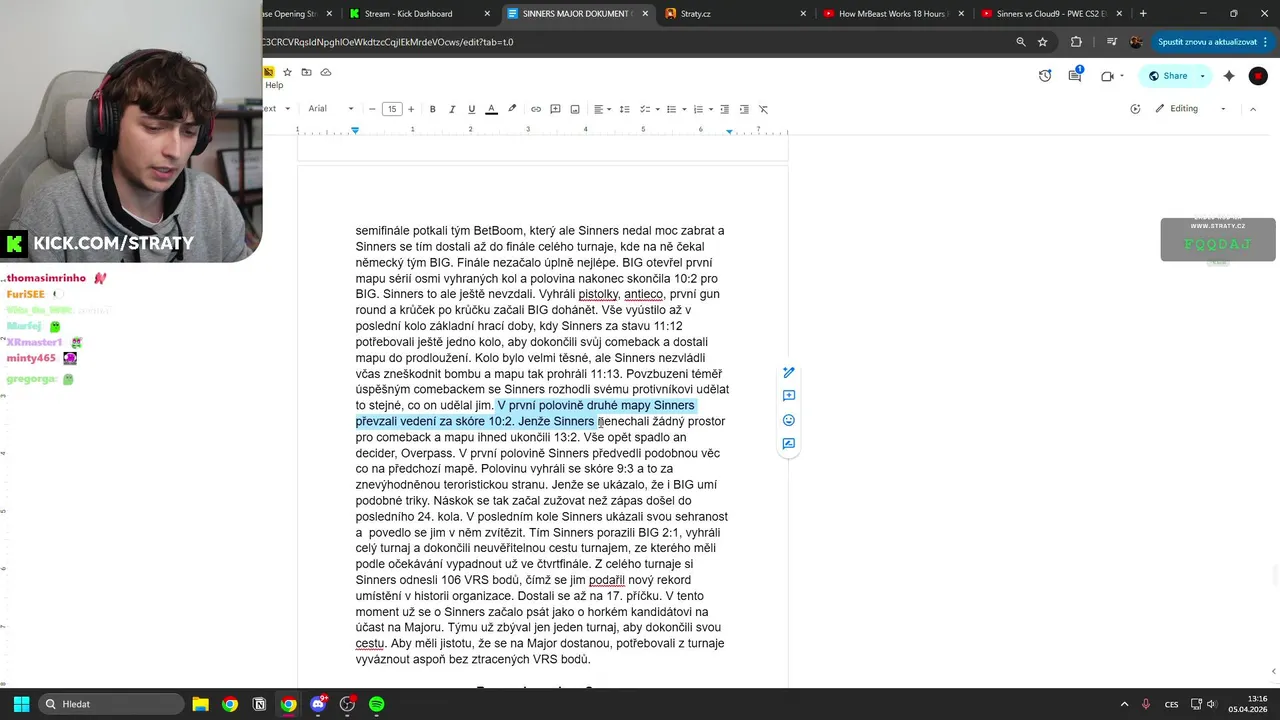Click the font size field showing 15
The image size is (1280, 720).
(x=391, y=109)
